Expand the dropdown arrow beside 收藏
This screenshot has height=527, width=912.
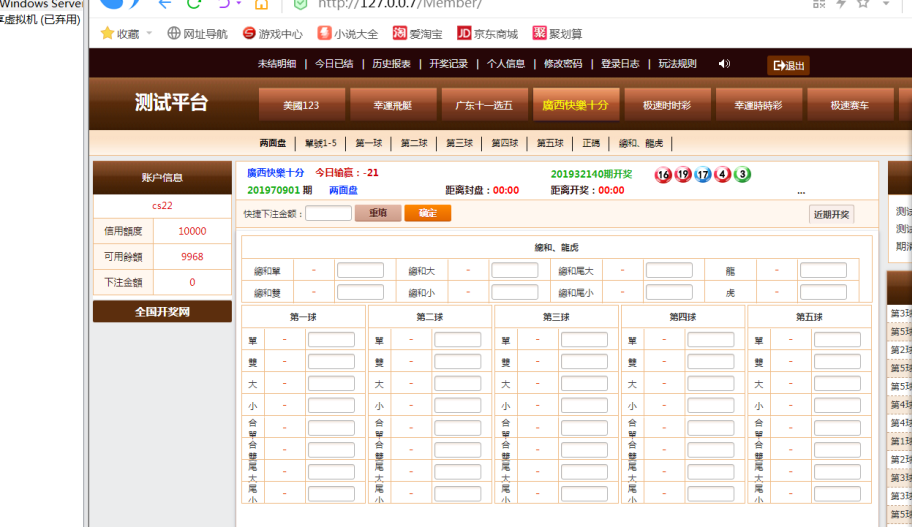[150, 34]
